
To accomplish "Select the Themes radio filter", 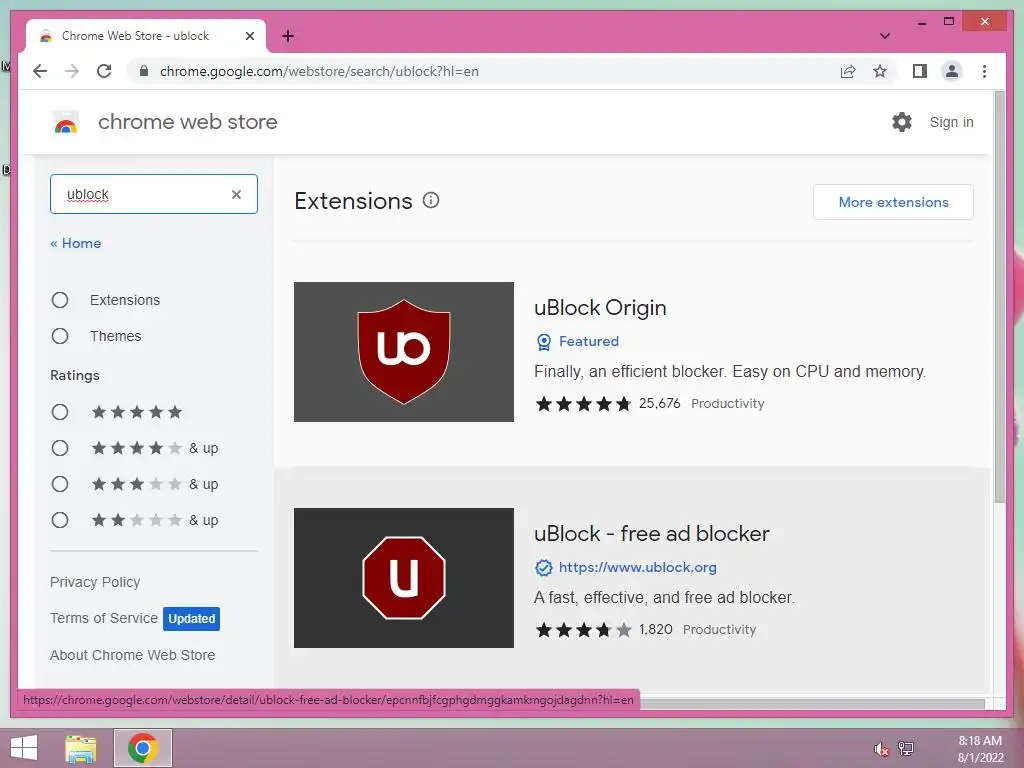I will (x=60, y=336).
